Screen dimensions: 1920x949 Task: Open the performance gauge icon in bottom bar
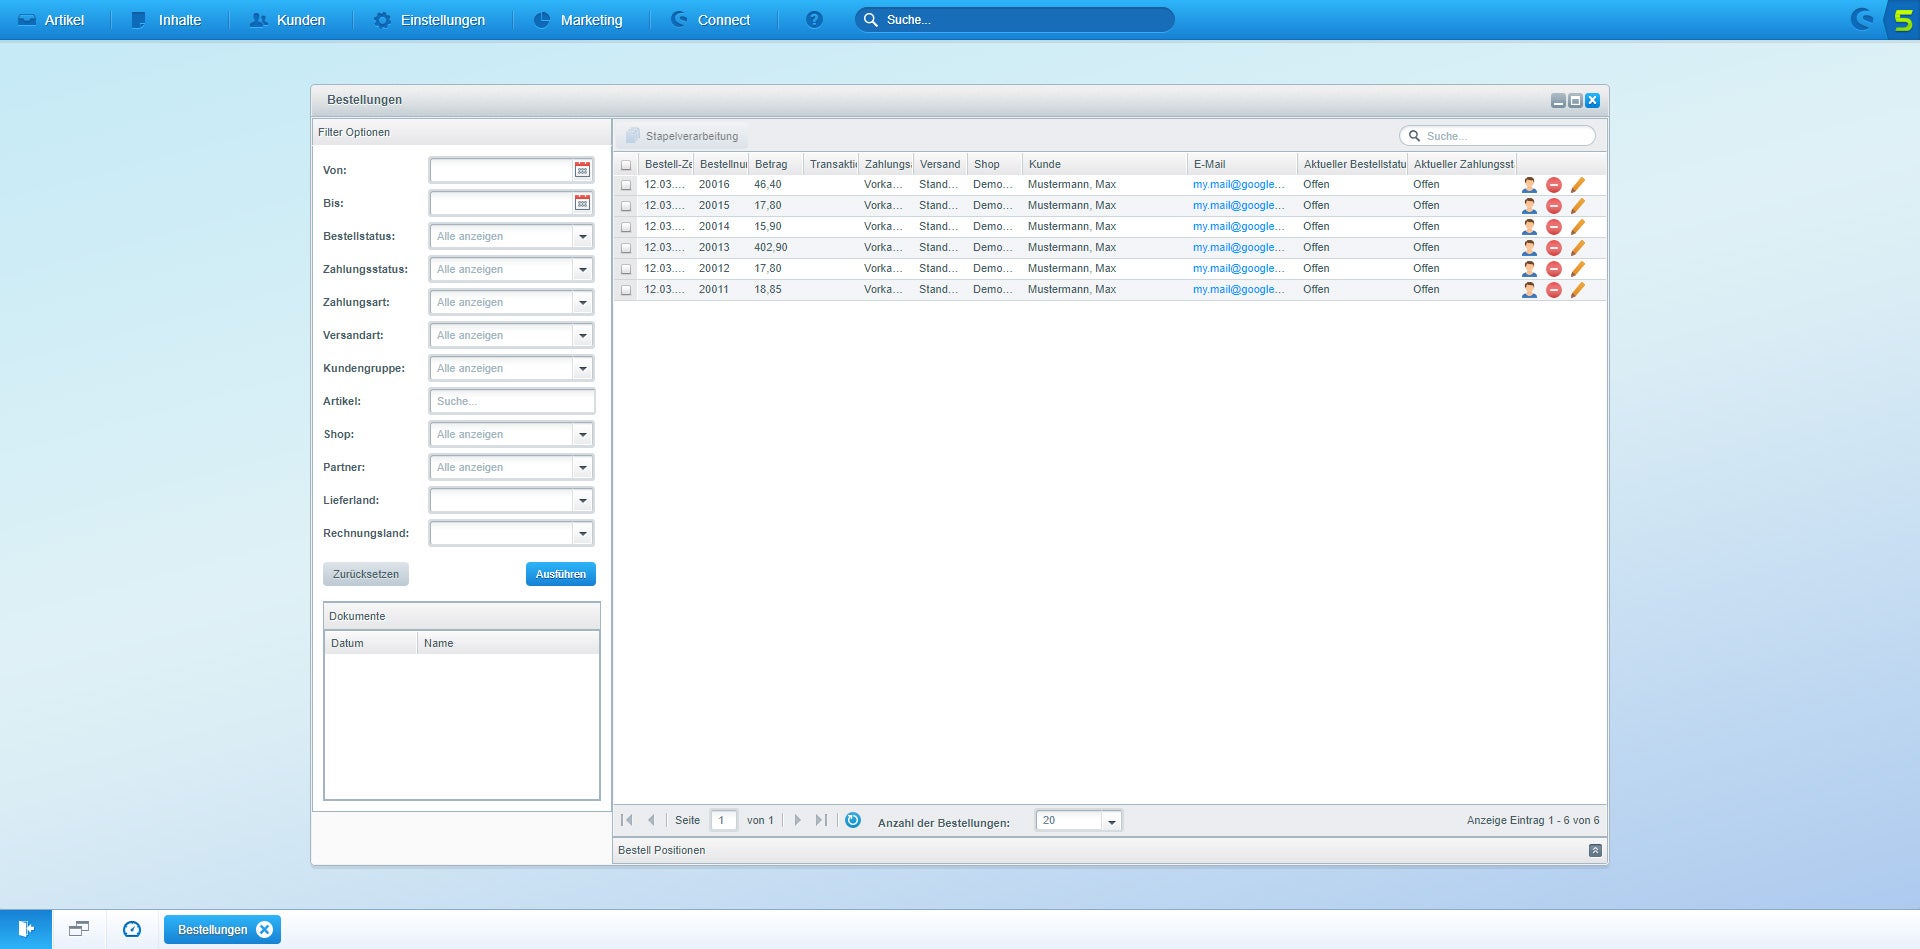[x=132, y=929]
